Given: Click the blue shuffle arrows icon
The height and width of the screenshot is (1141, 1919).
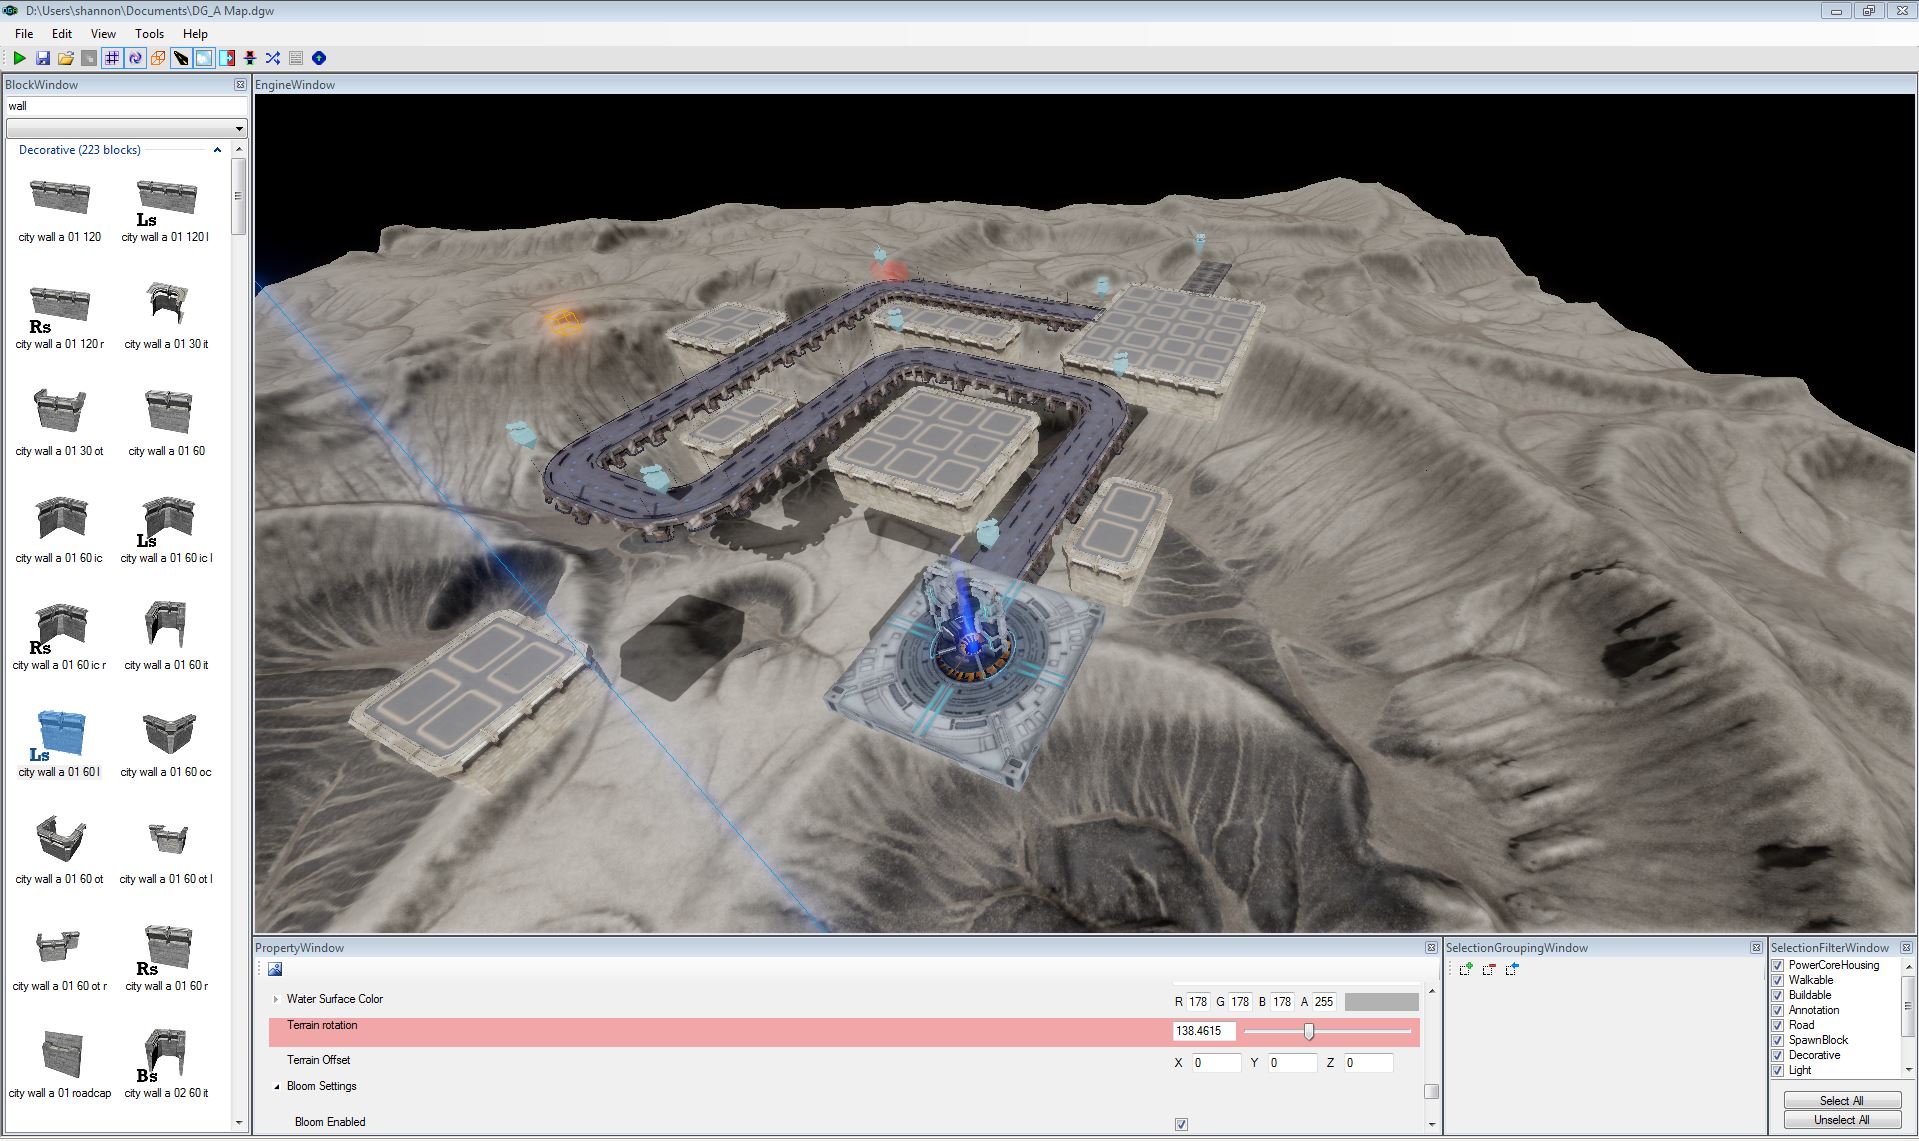Looking at the screenshot, I should (272, 58).
